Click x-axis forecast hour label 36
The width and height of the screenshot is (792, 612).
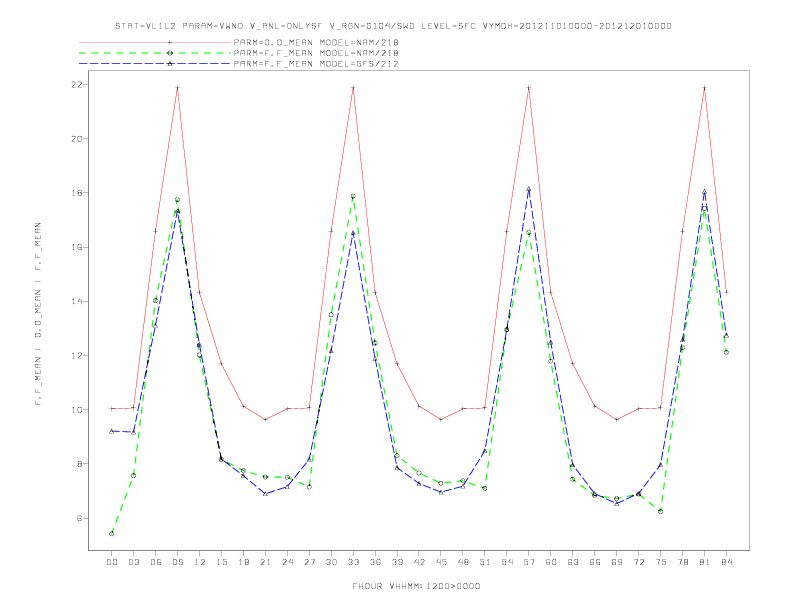click(x=375, y=562)
